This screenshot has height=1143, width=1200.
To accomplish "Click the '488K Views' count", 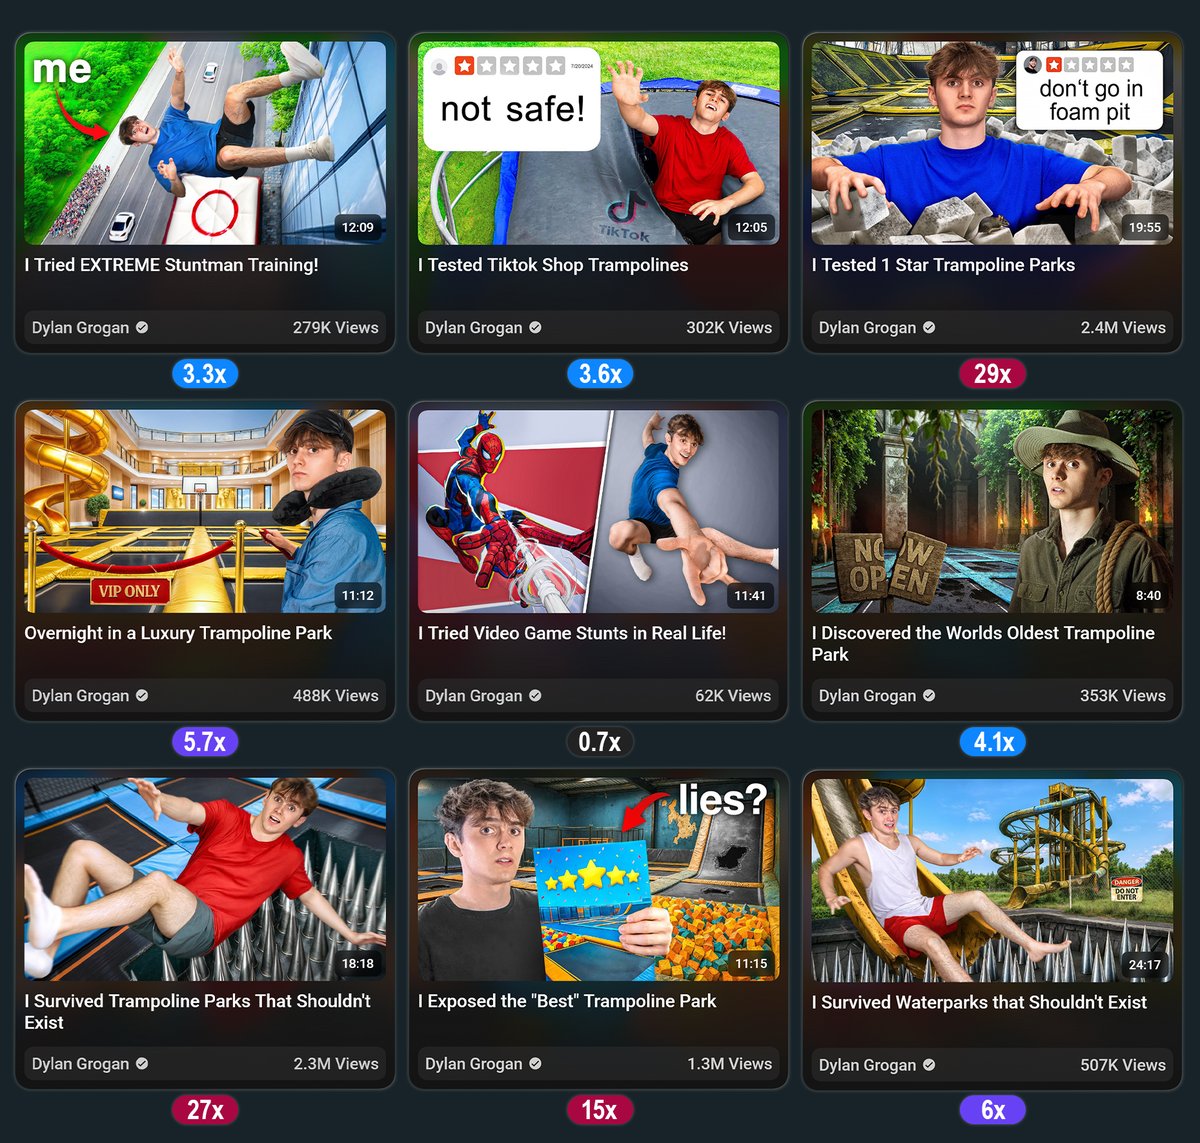I will click(x=336, y=695).
